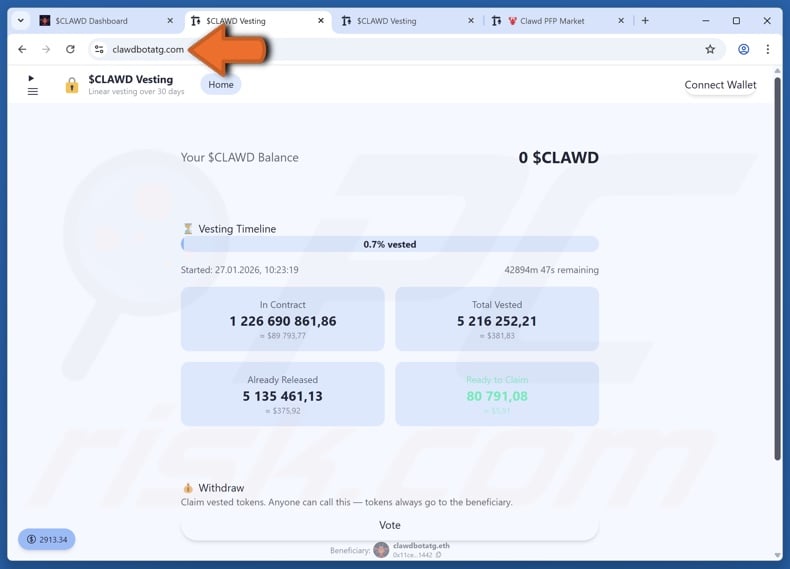Open the clawdbotatg.eth beneficiary link
790x569 pixels.
[421, 545]
